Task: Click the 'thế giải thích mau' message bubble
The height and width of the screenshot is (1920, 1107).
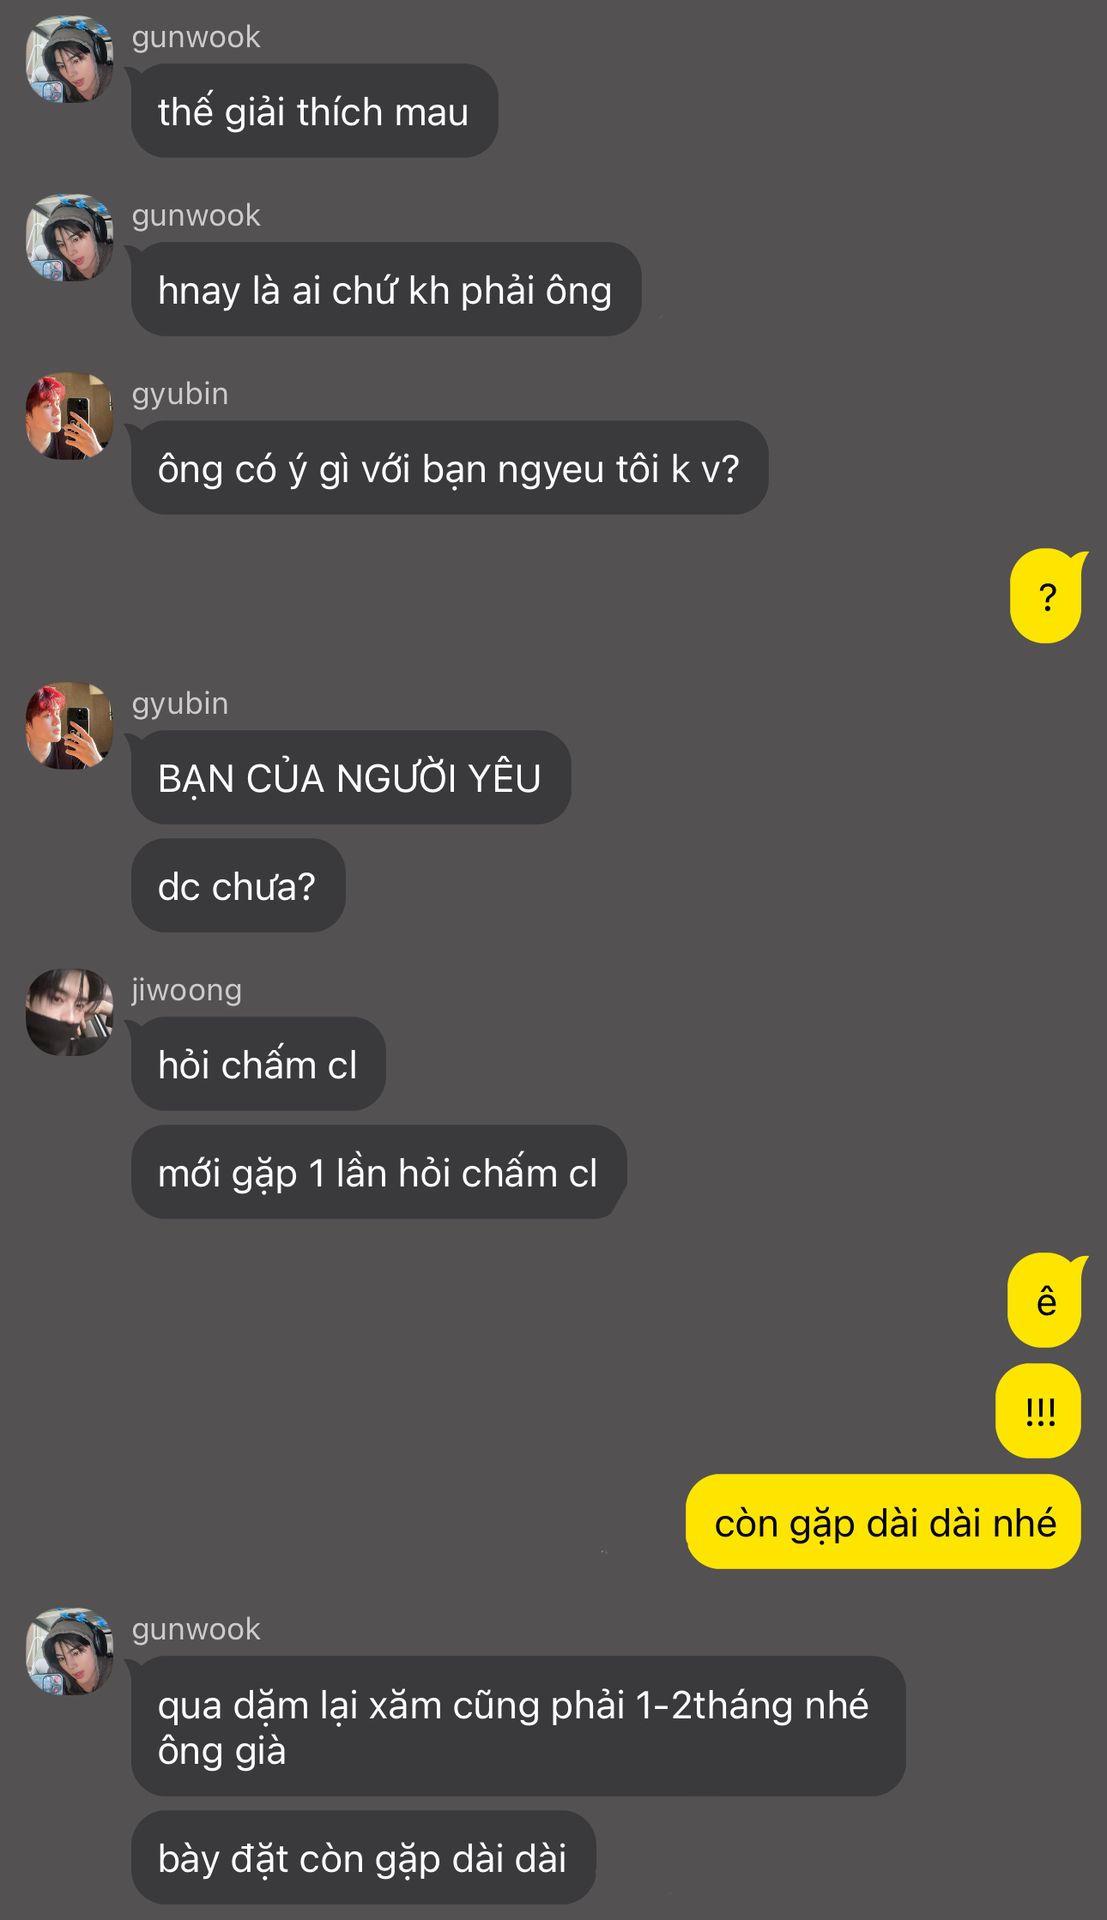Action: (314, 111)
